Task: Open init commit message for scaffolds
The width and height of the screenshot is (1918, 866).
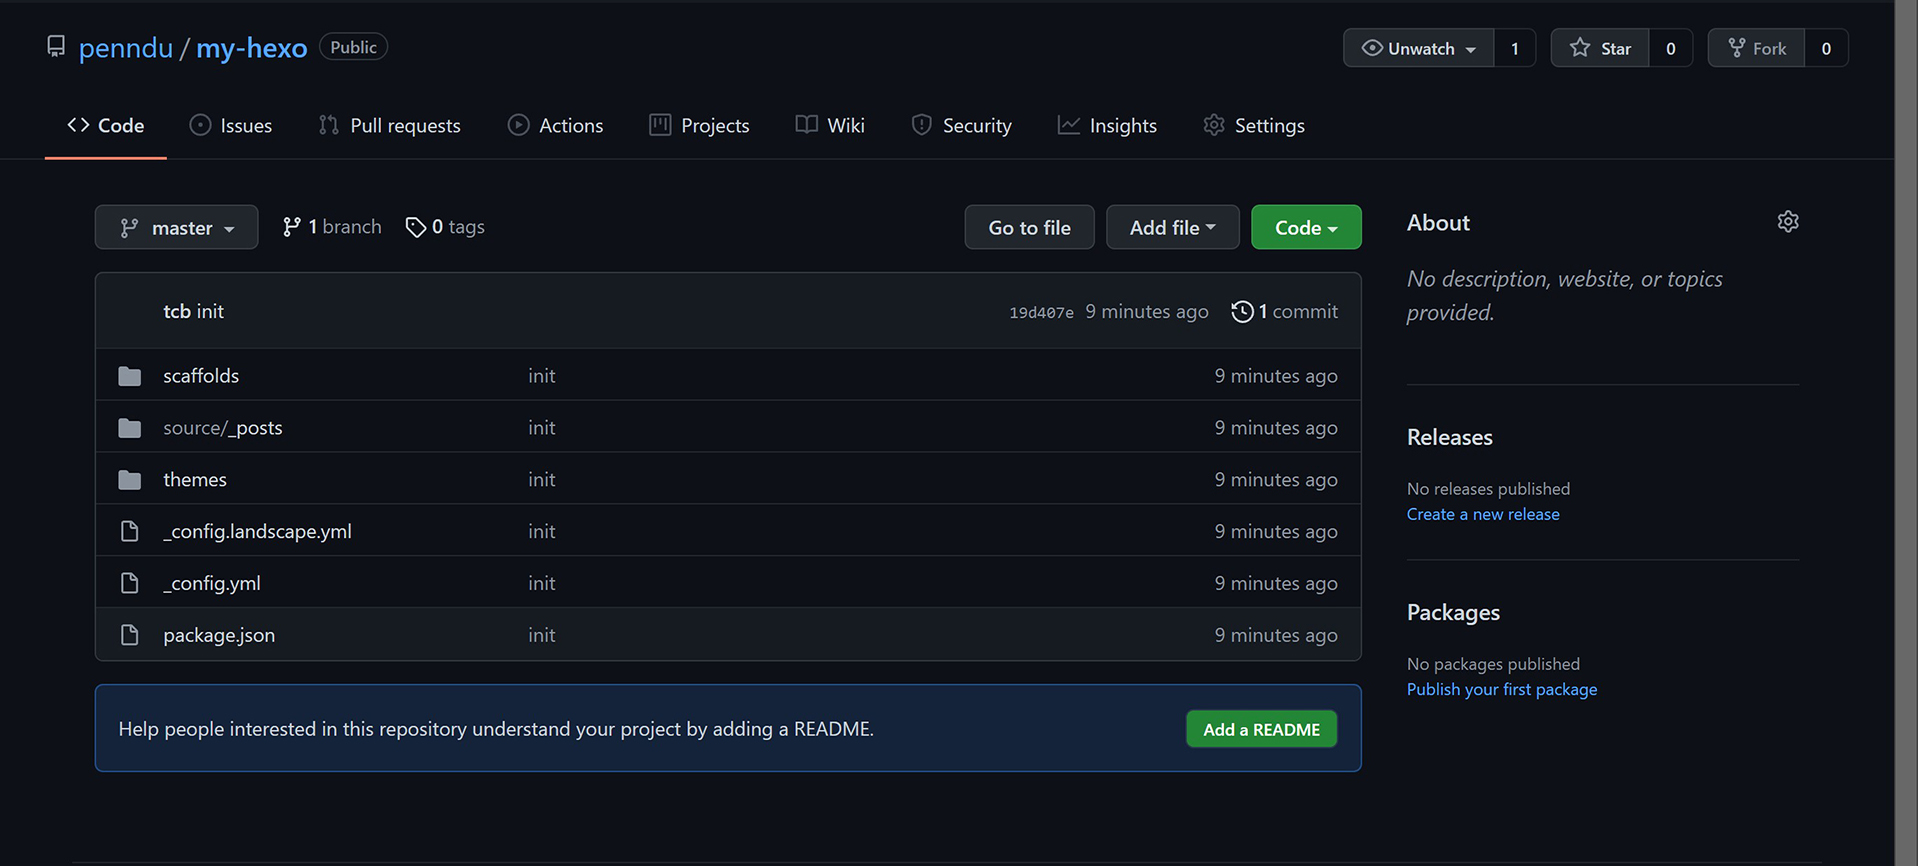Action: point(541,375)
